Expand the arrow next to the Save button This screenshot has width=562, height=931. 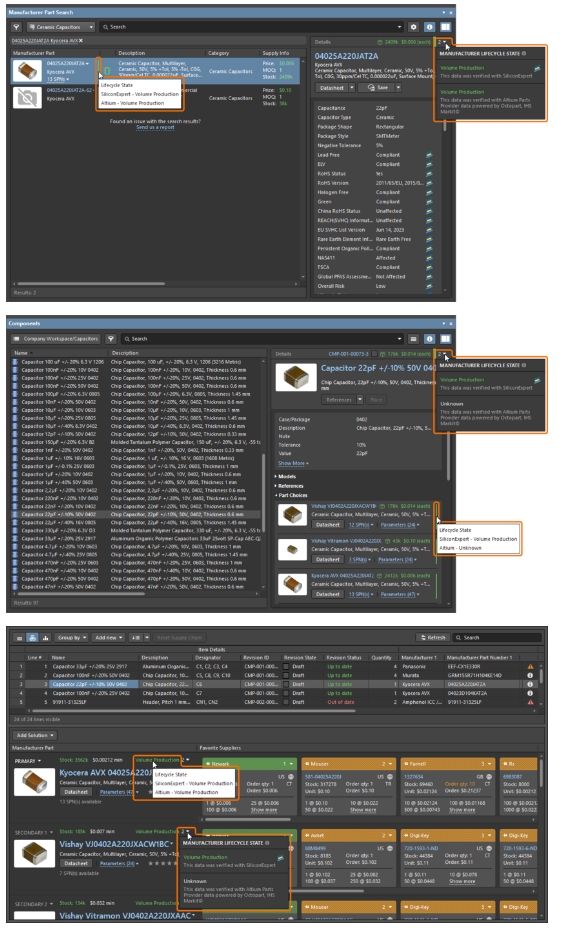pos(398,87)
